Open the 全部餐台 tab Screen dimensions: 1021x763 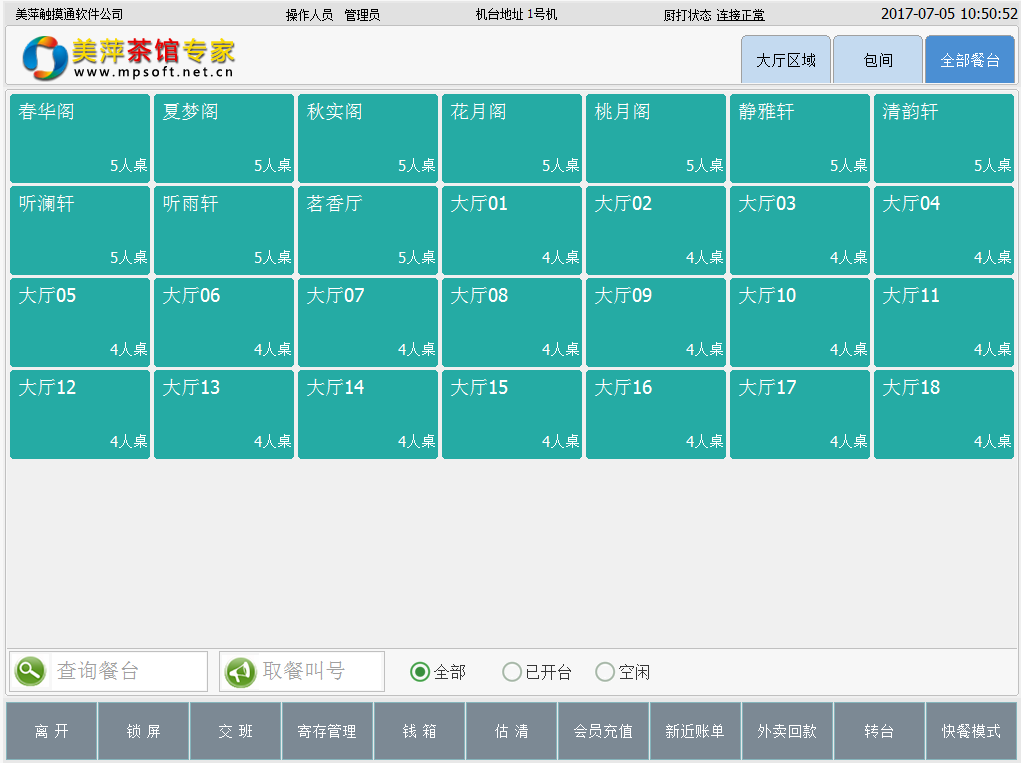[x=969, y=60]
